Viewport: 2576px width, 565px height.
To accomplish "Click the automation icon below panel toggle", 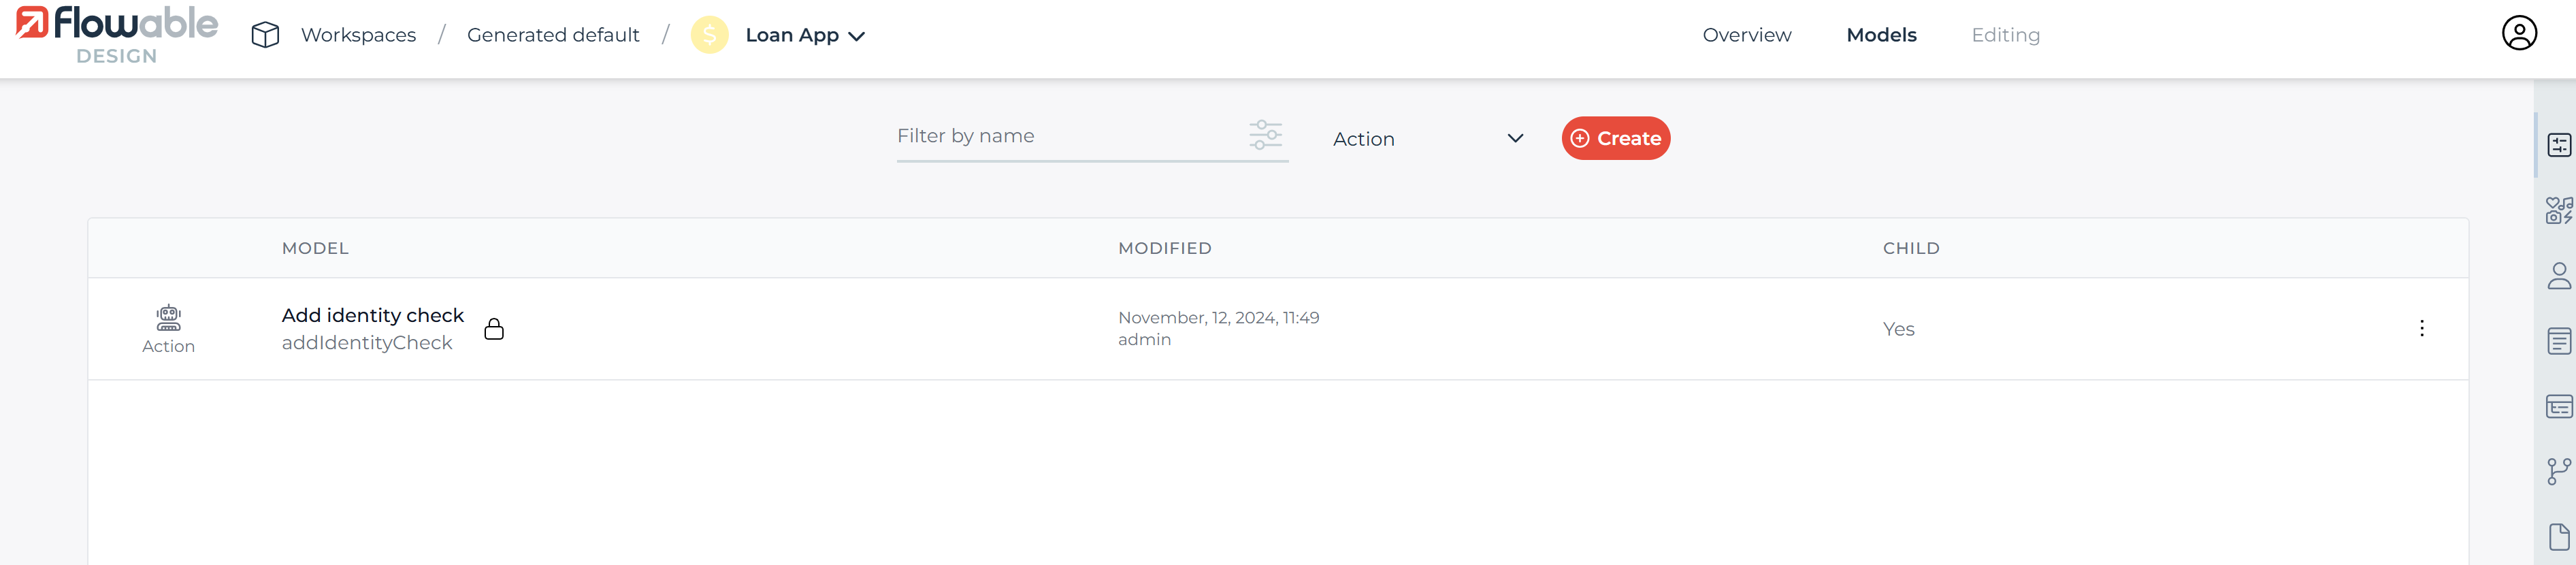I will (2558, 209).
